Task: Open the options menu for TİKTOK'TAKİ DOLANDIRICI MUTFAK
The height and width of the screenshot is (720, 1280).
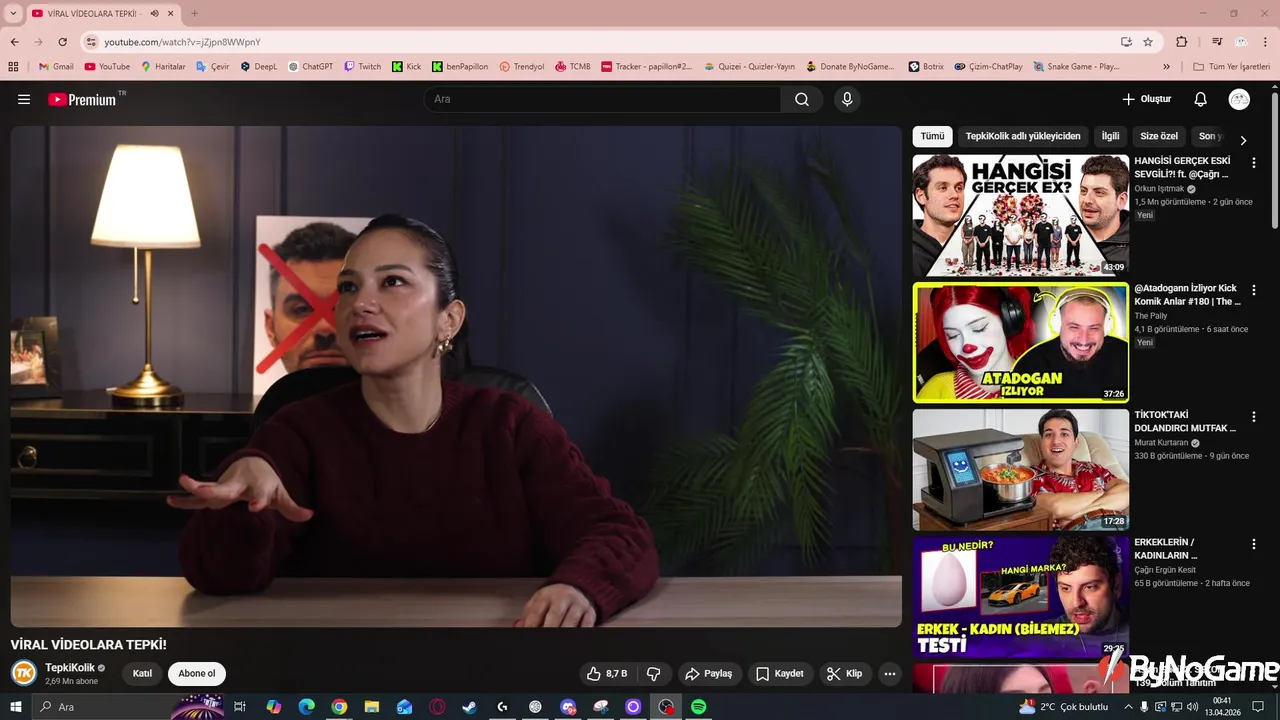Action: (x=1254, y=417)
